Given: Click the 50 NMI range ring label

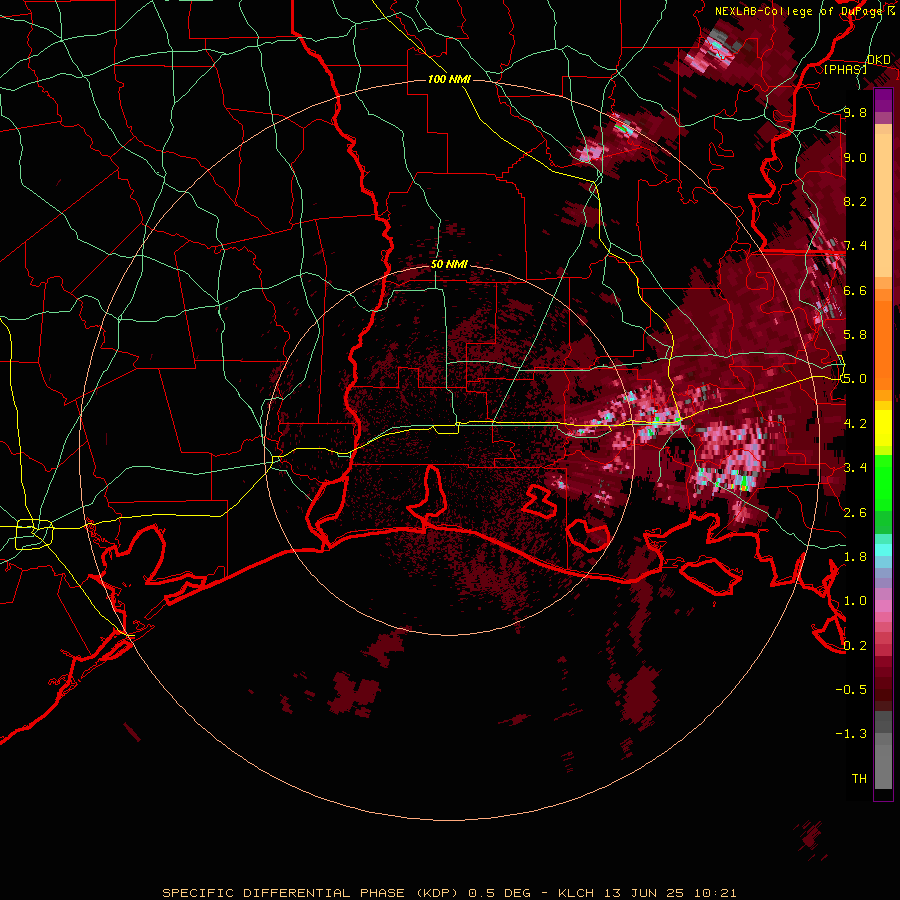Looking at the screenshot, I should [x=449, y=265].
